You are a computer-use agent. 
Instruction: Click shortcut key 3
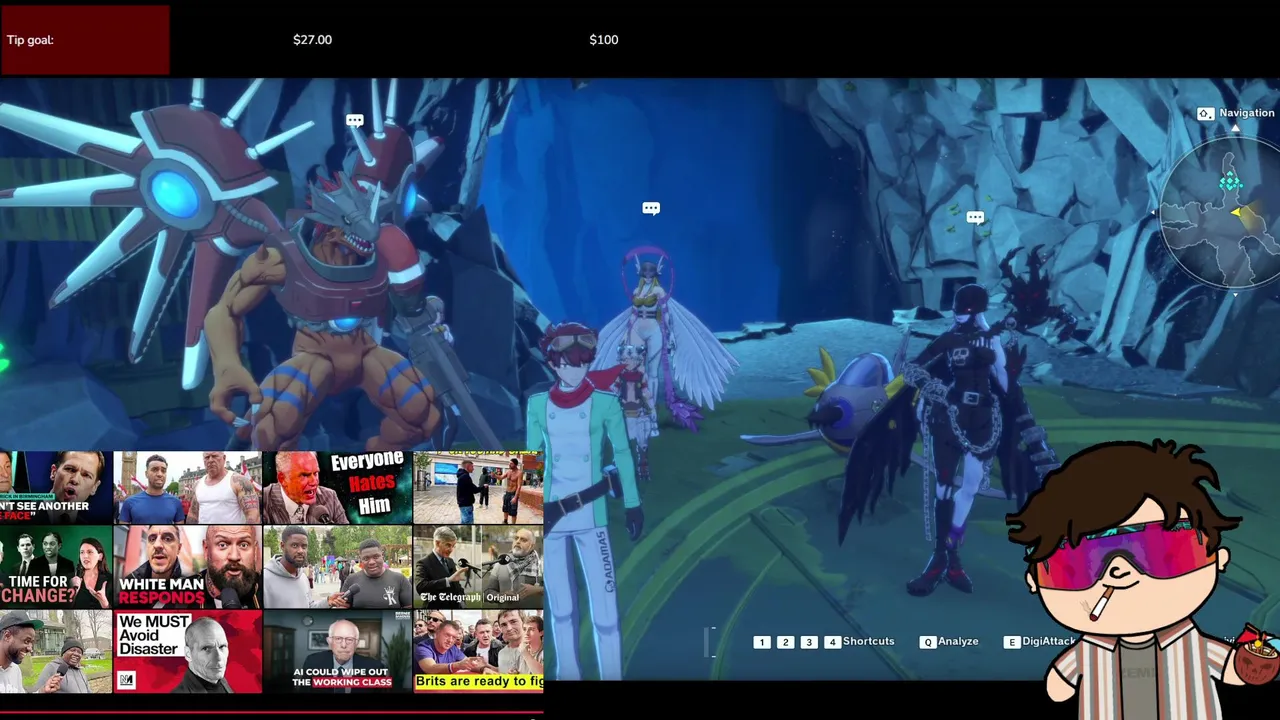(809, 642)
